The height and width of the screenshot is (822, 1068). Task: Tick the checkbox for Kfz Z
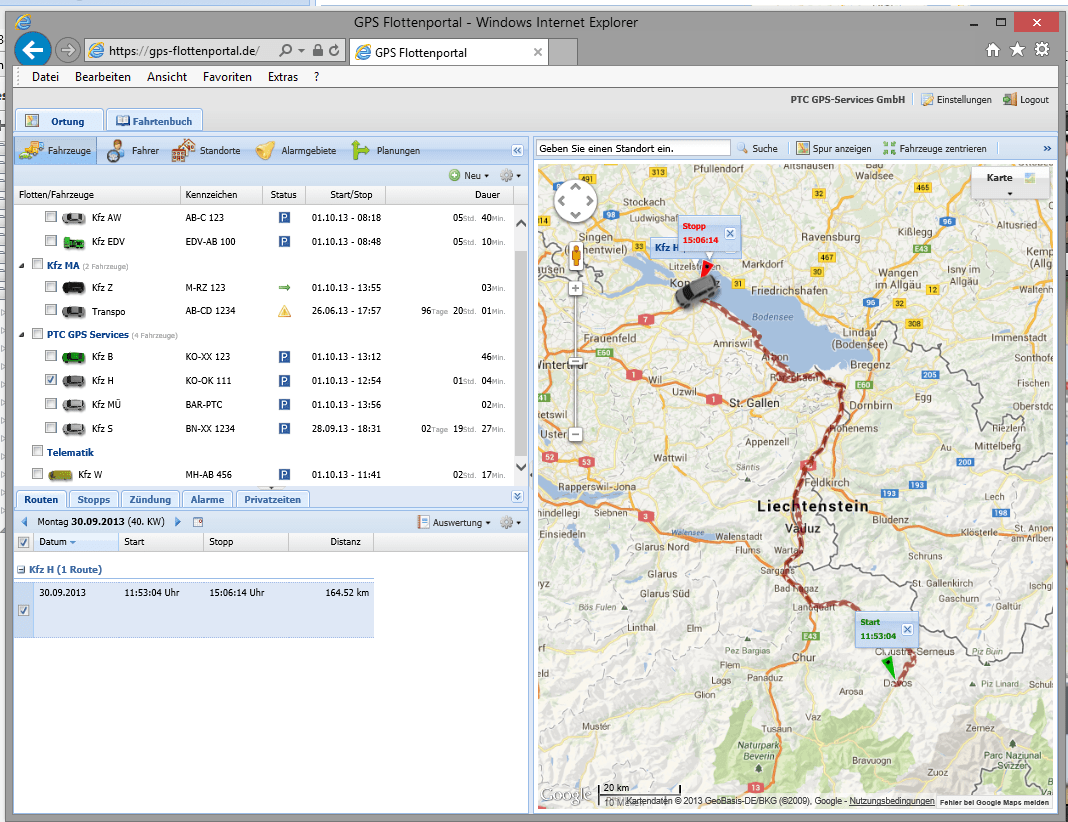pos(50,287)
